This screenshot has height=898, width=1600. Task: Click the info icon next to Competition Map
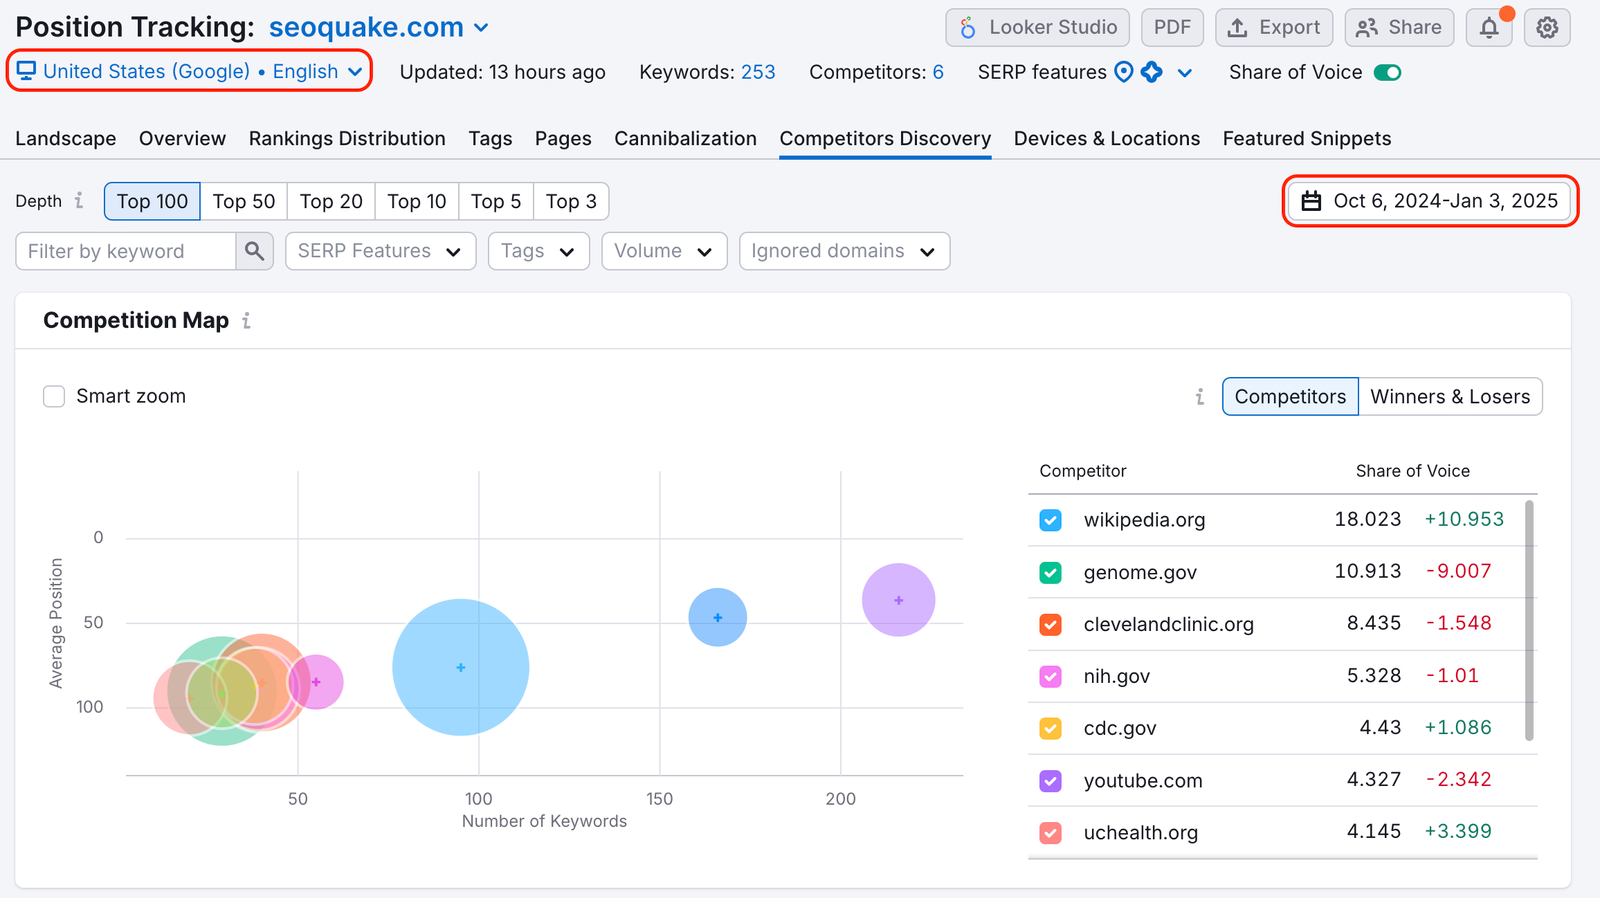246,321
